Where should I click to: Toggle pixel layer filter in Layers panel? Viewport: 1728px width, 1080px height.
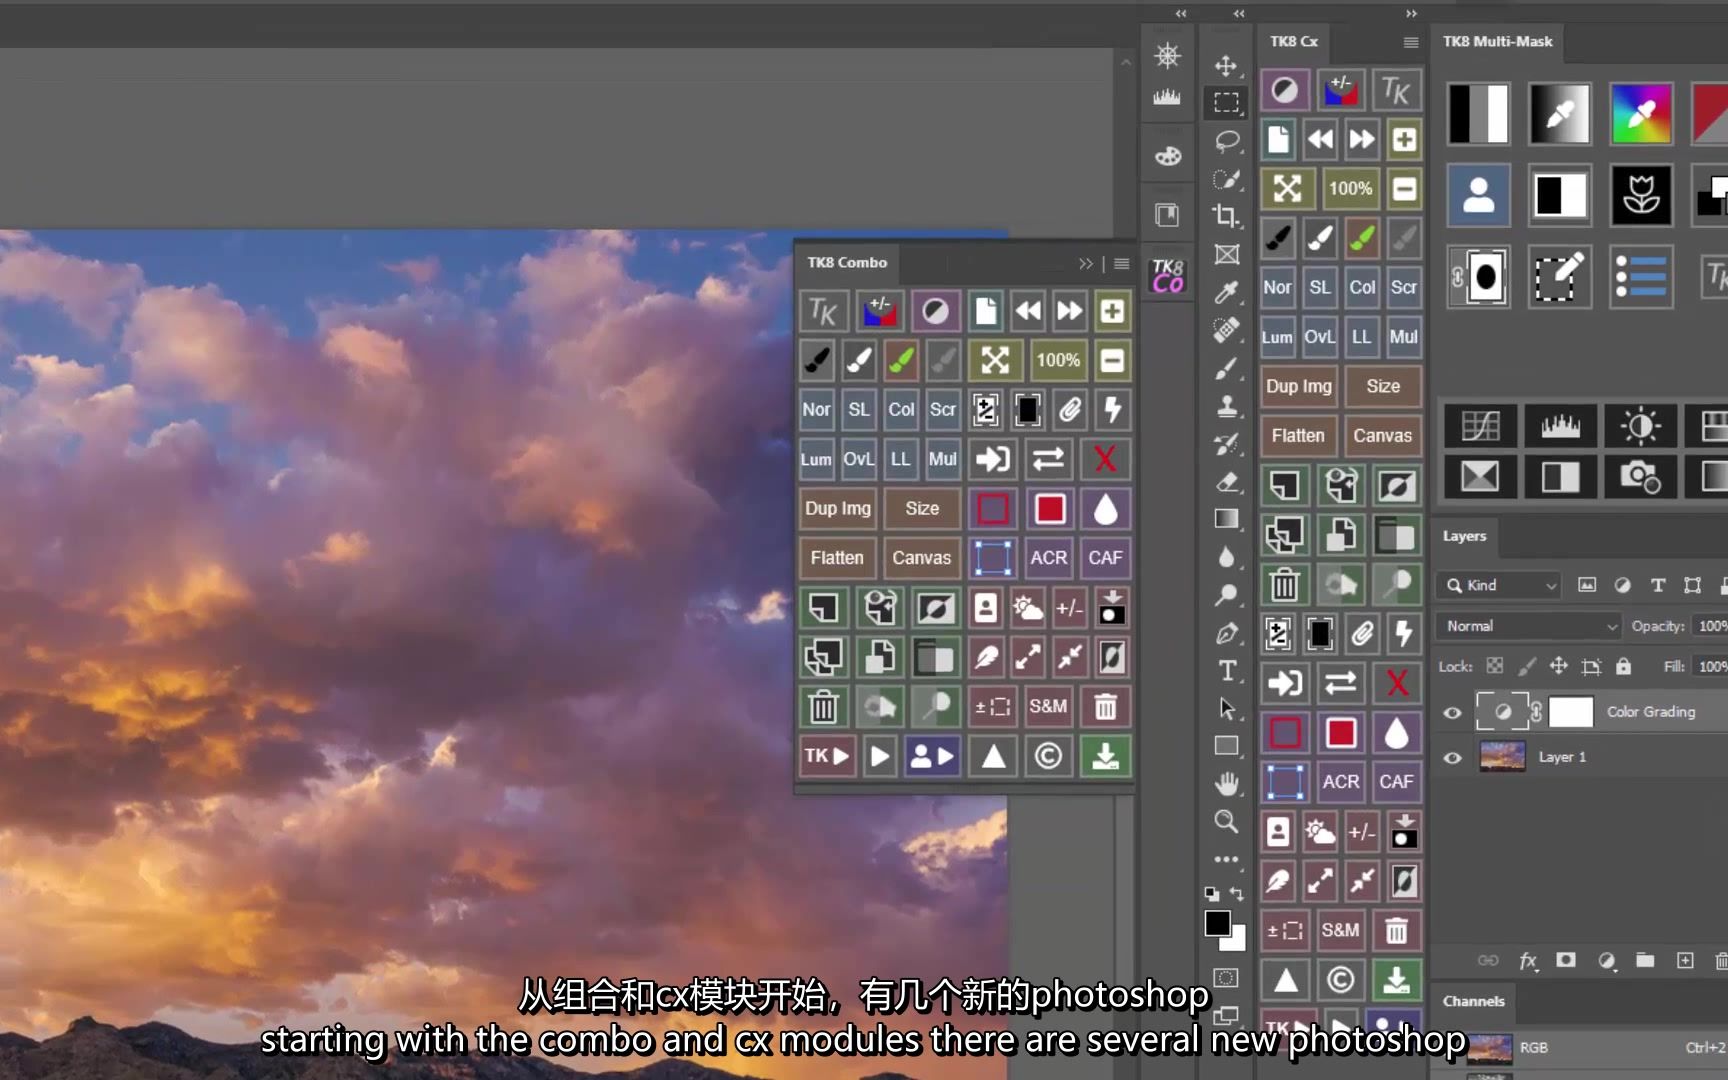click(1587, 585)
